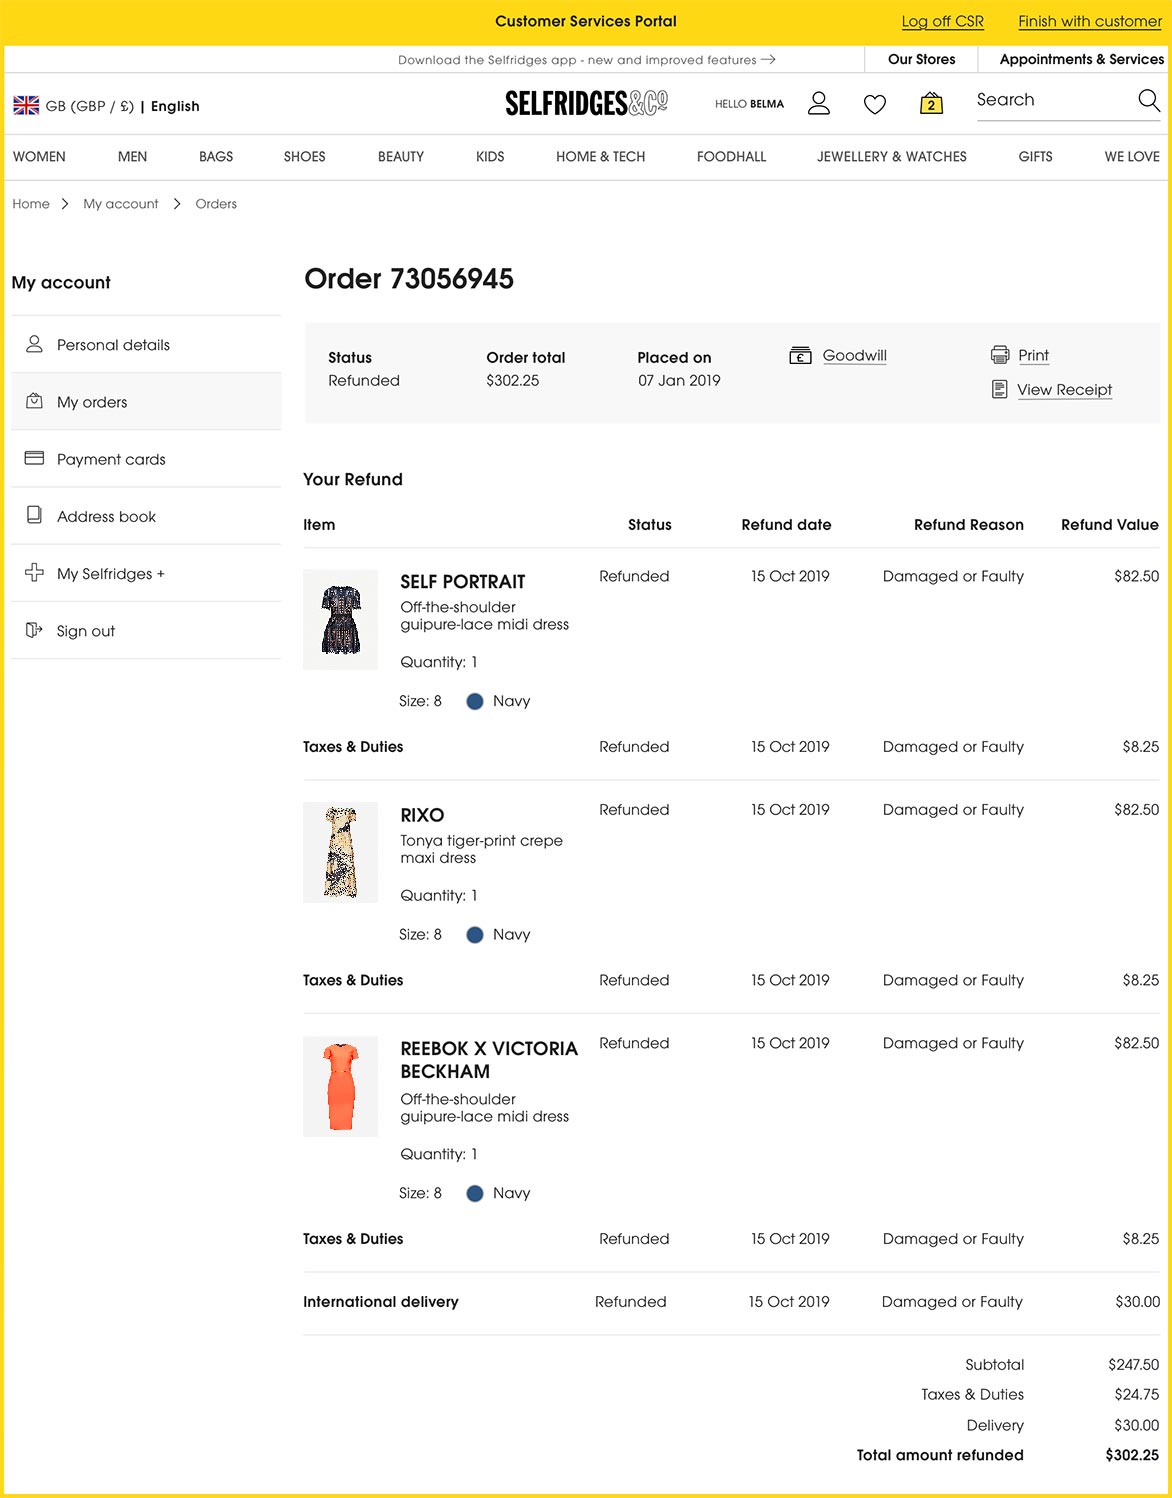
Task: Open the user account profile icon
Action: (818, 103)
